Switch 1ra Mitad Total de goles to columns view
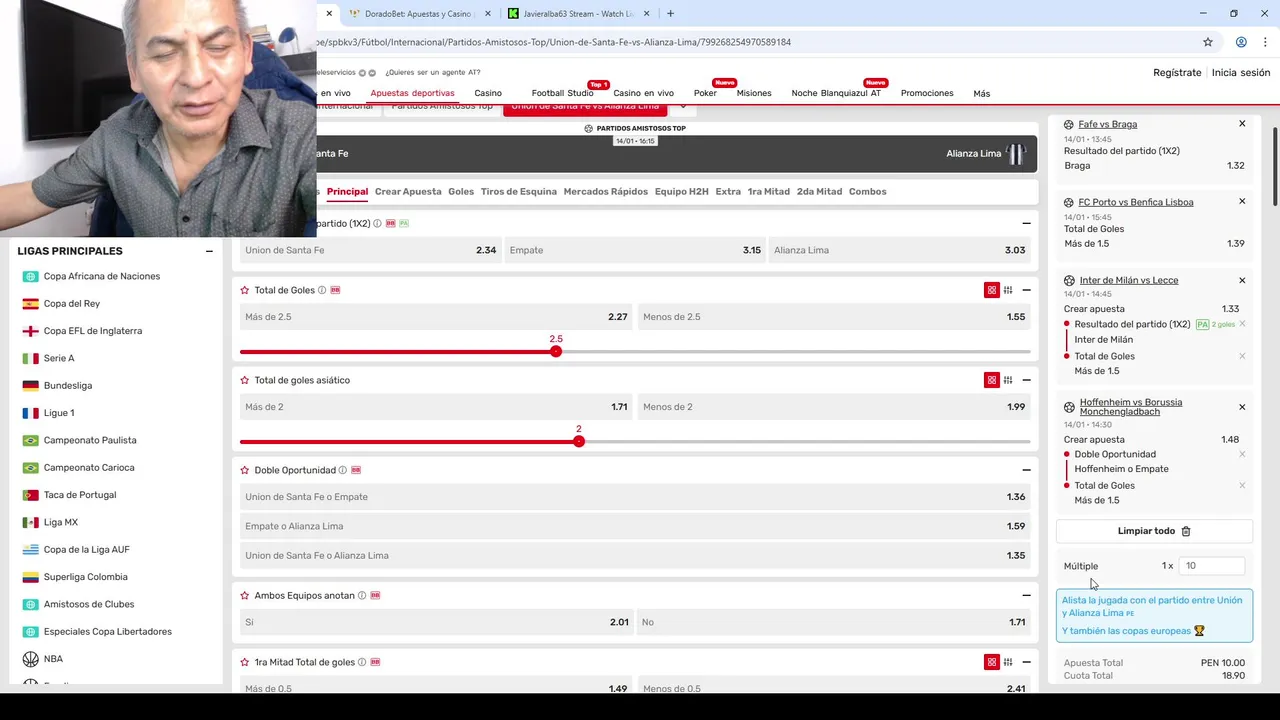The image size is (1280, 720). (1008, 662)
